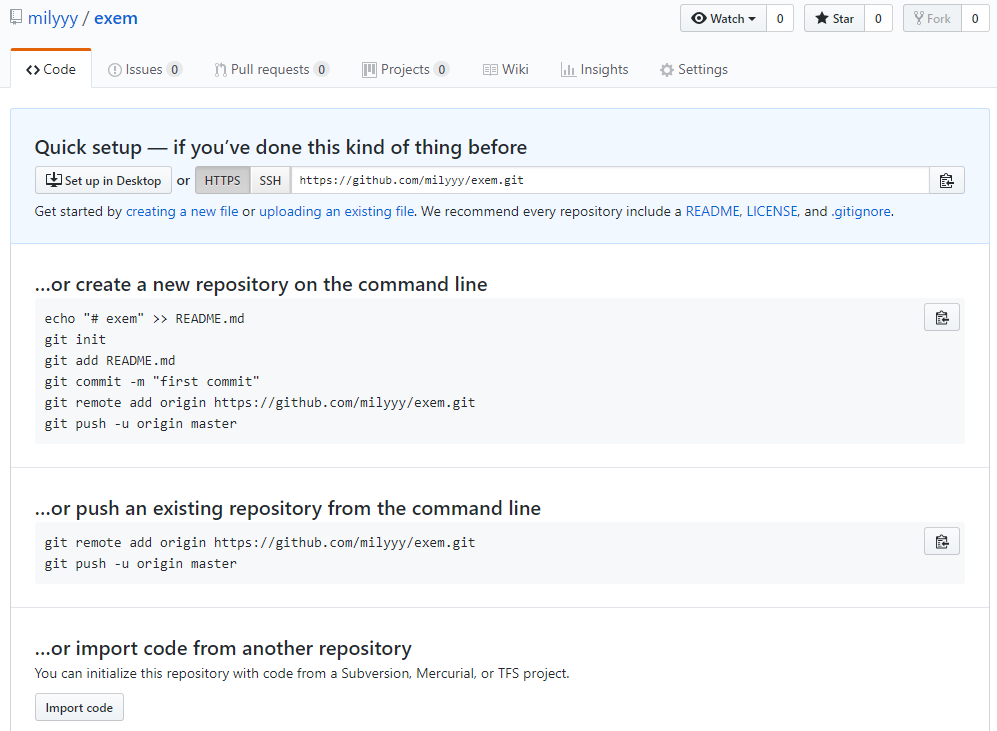Follow the 'uploading an existing file' link
This screenshot has width=997, height=731.
click(336, 211)
